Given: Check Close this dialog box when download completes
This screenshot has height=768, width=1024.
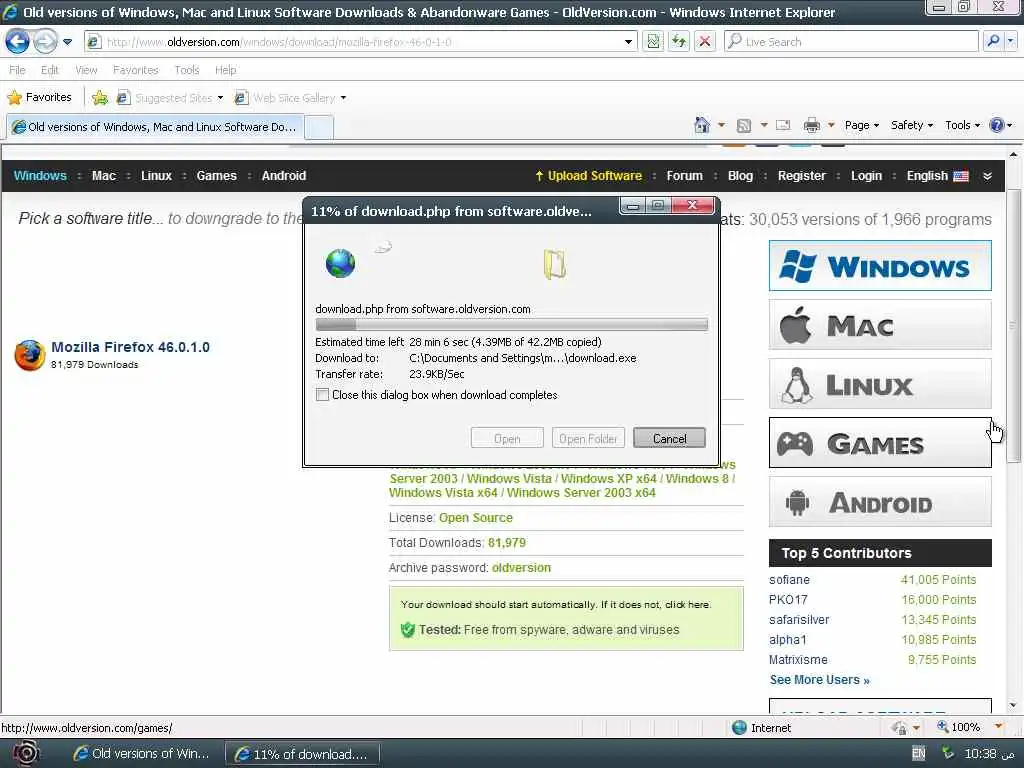Looking at the screenshot, I should [x=322, y=394].
